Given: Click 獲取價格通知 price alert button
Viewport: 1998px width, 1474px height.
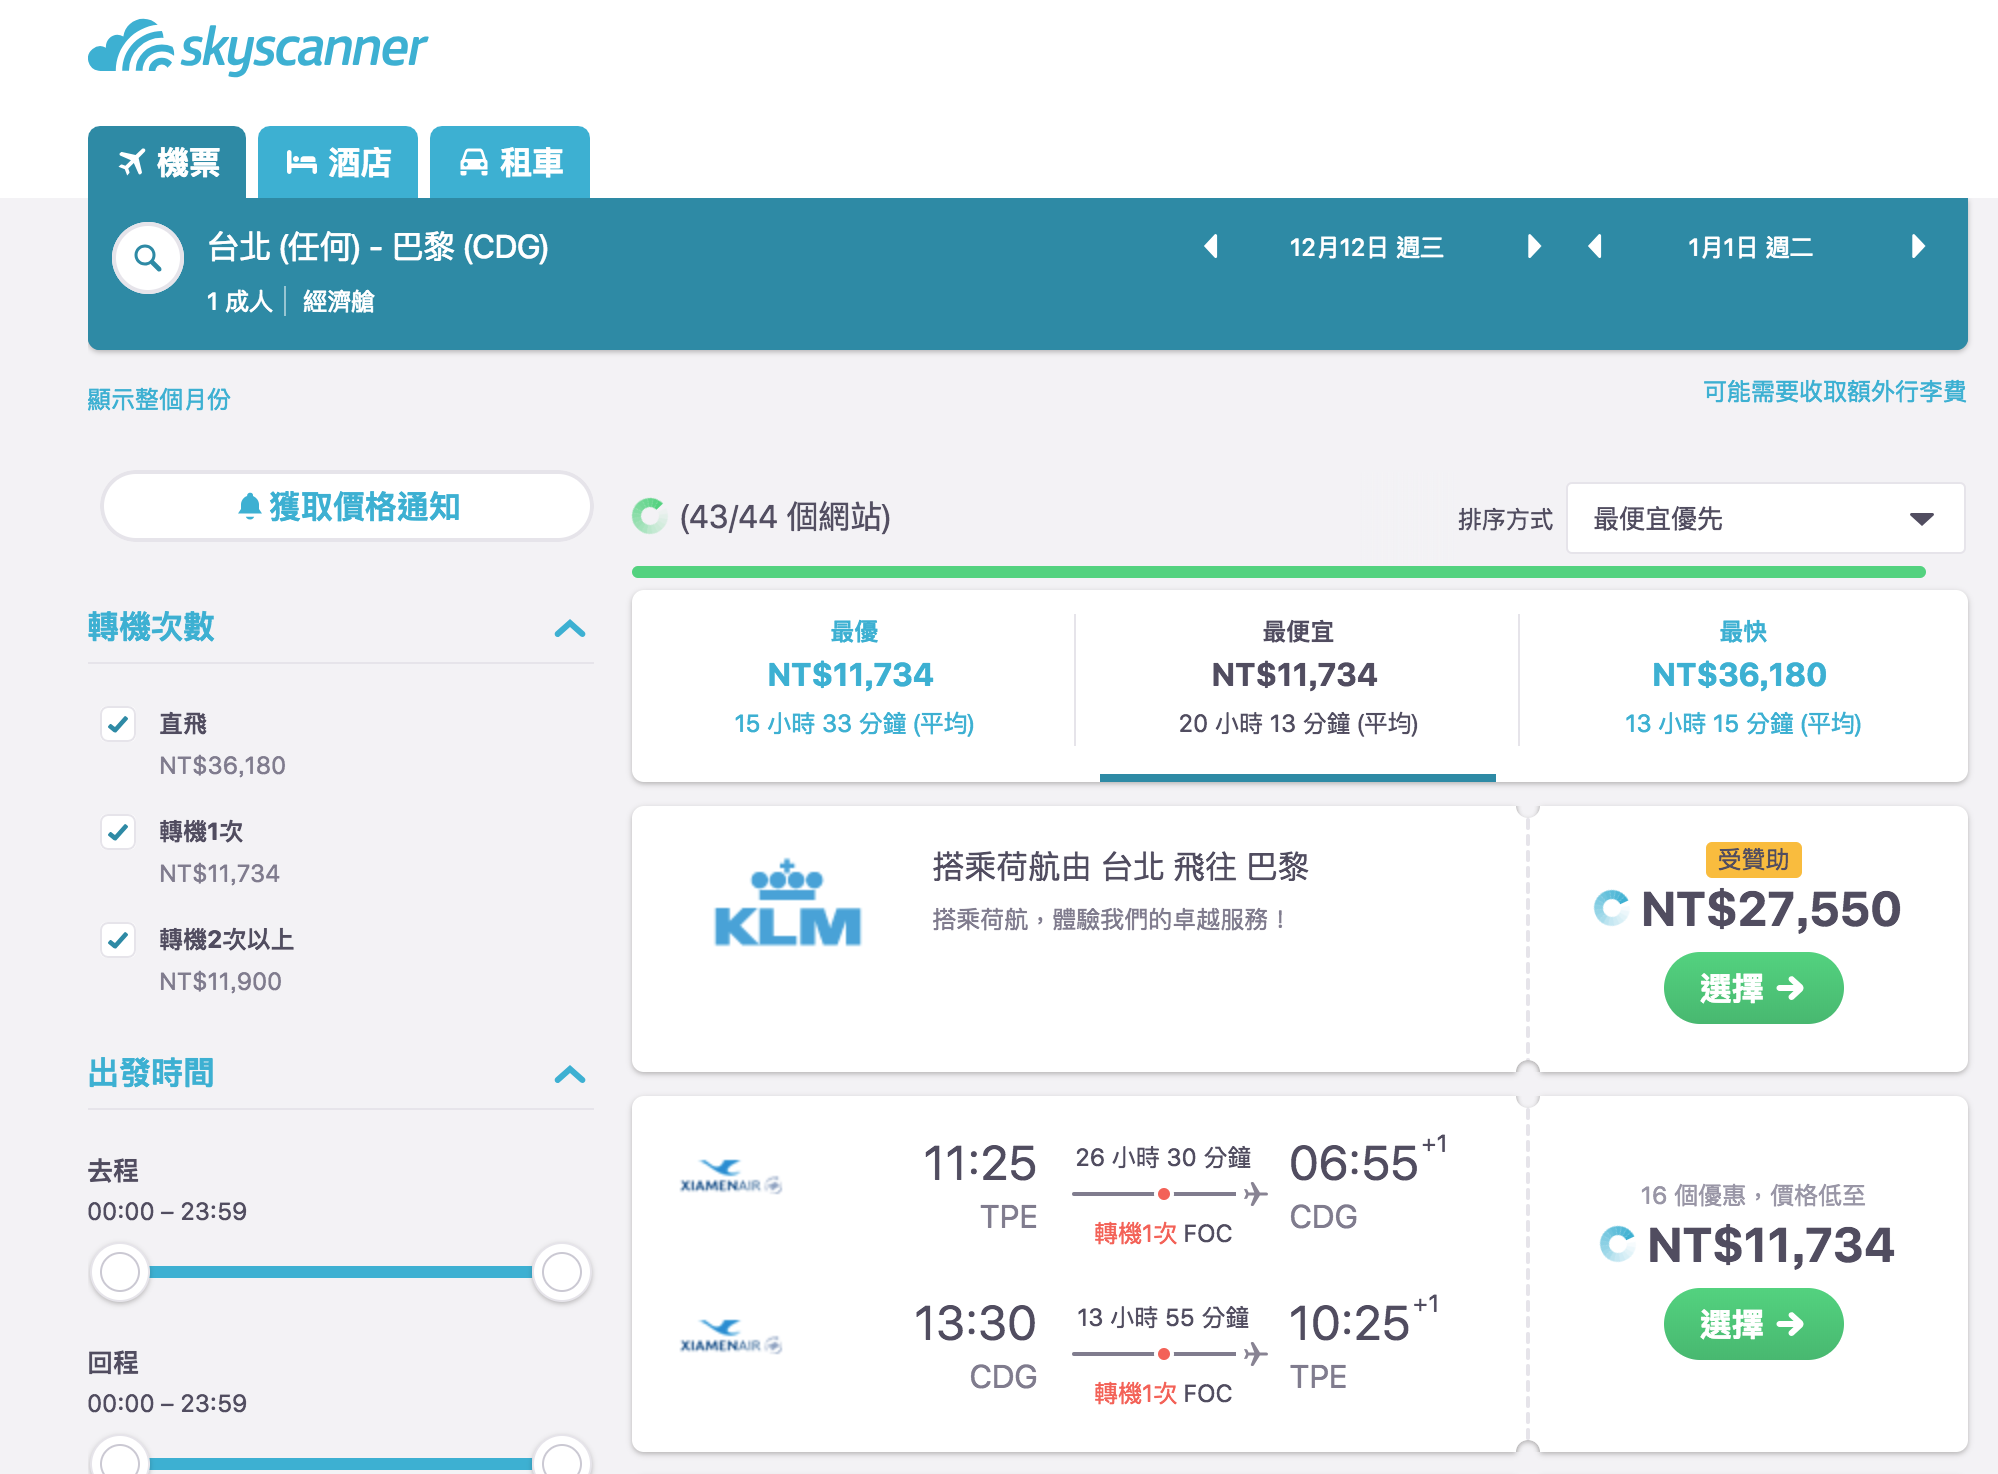Looking at the screenshot, I should point(347,506).
